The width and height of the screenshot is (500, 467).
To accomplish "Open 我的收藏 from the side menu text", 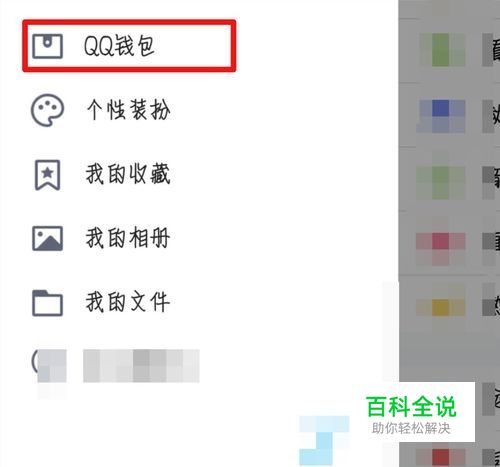I will point(128,174).
